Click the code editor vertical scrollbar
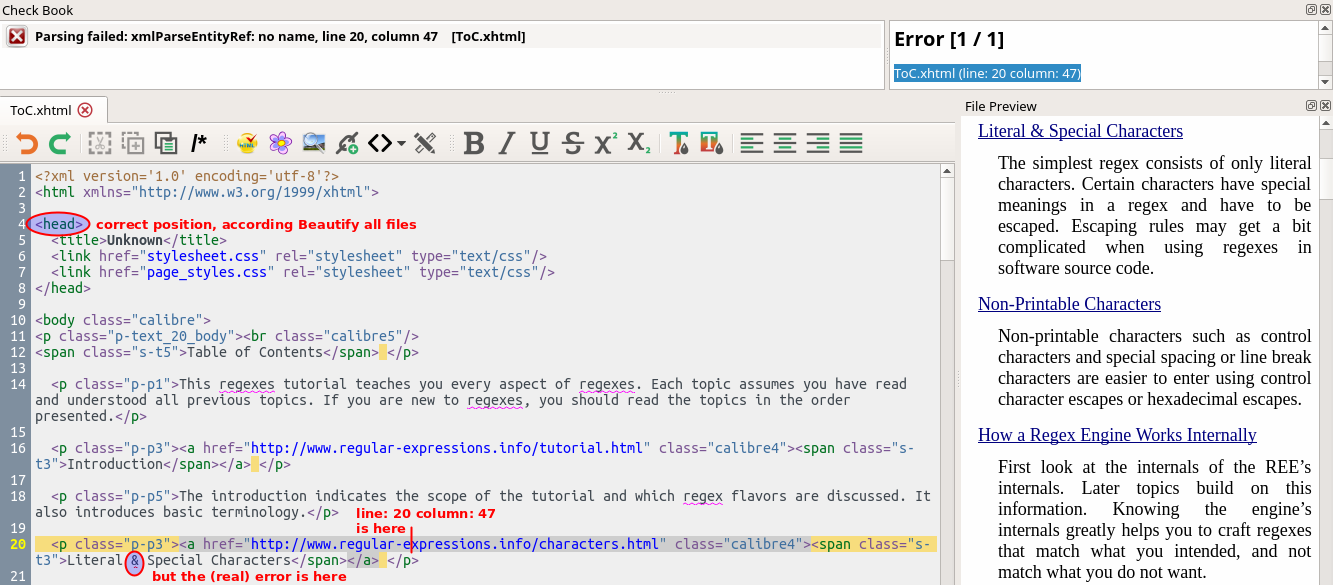The height and width of the screenshot is (585, 1333). pyautogui.click(x=947, y=375)
